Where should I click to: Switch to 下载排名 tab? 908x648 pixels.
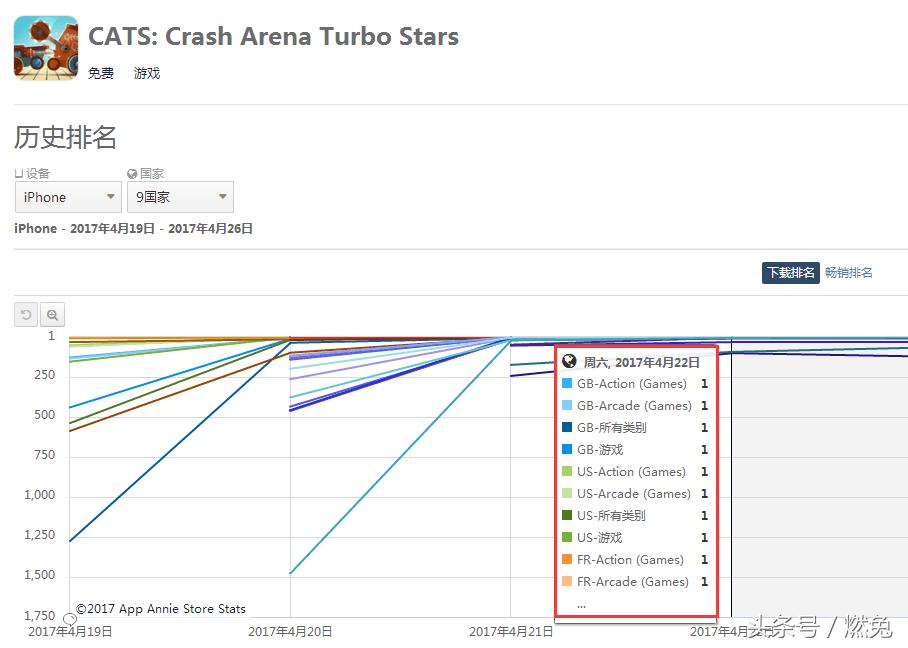790,273
